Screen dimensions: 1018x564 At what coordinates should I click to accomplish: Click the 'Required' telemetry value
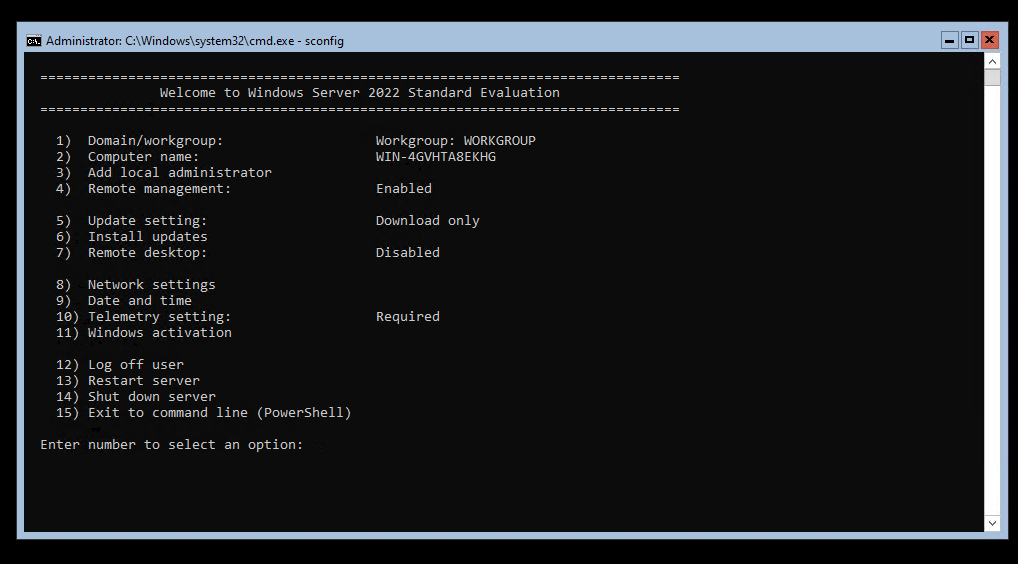[408, 317]
